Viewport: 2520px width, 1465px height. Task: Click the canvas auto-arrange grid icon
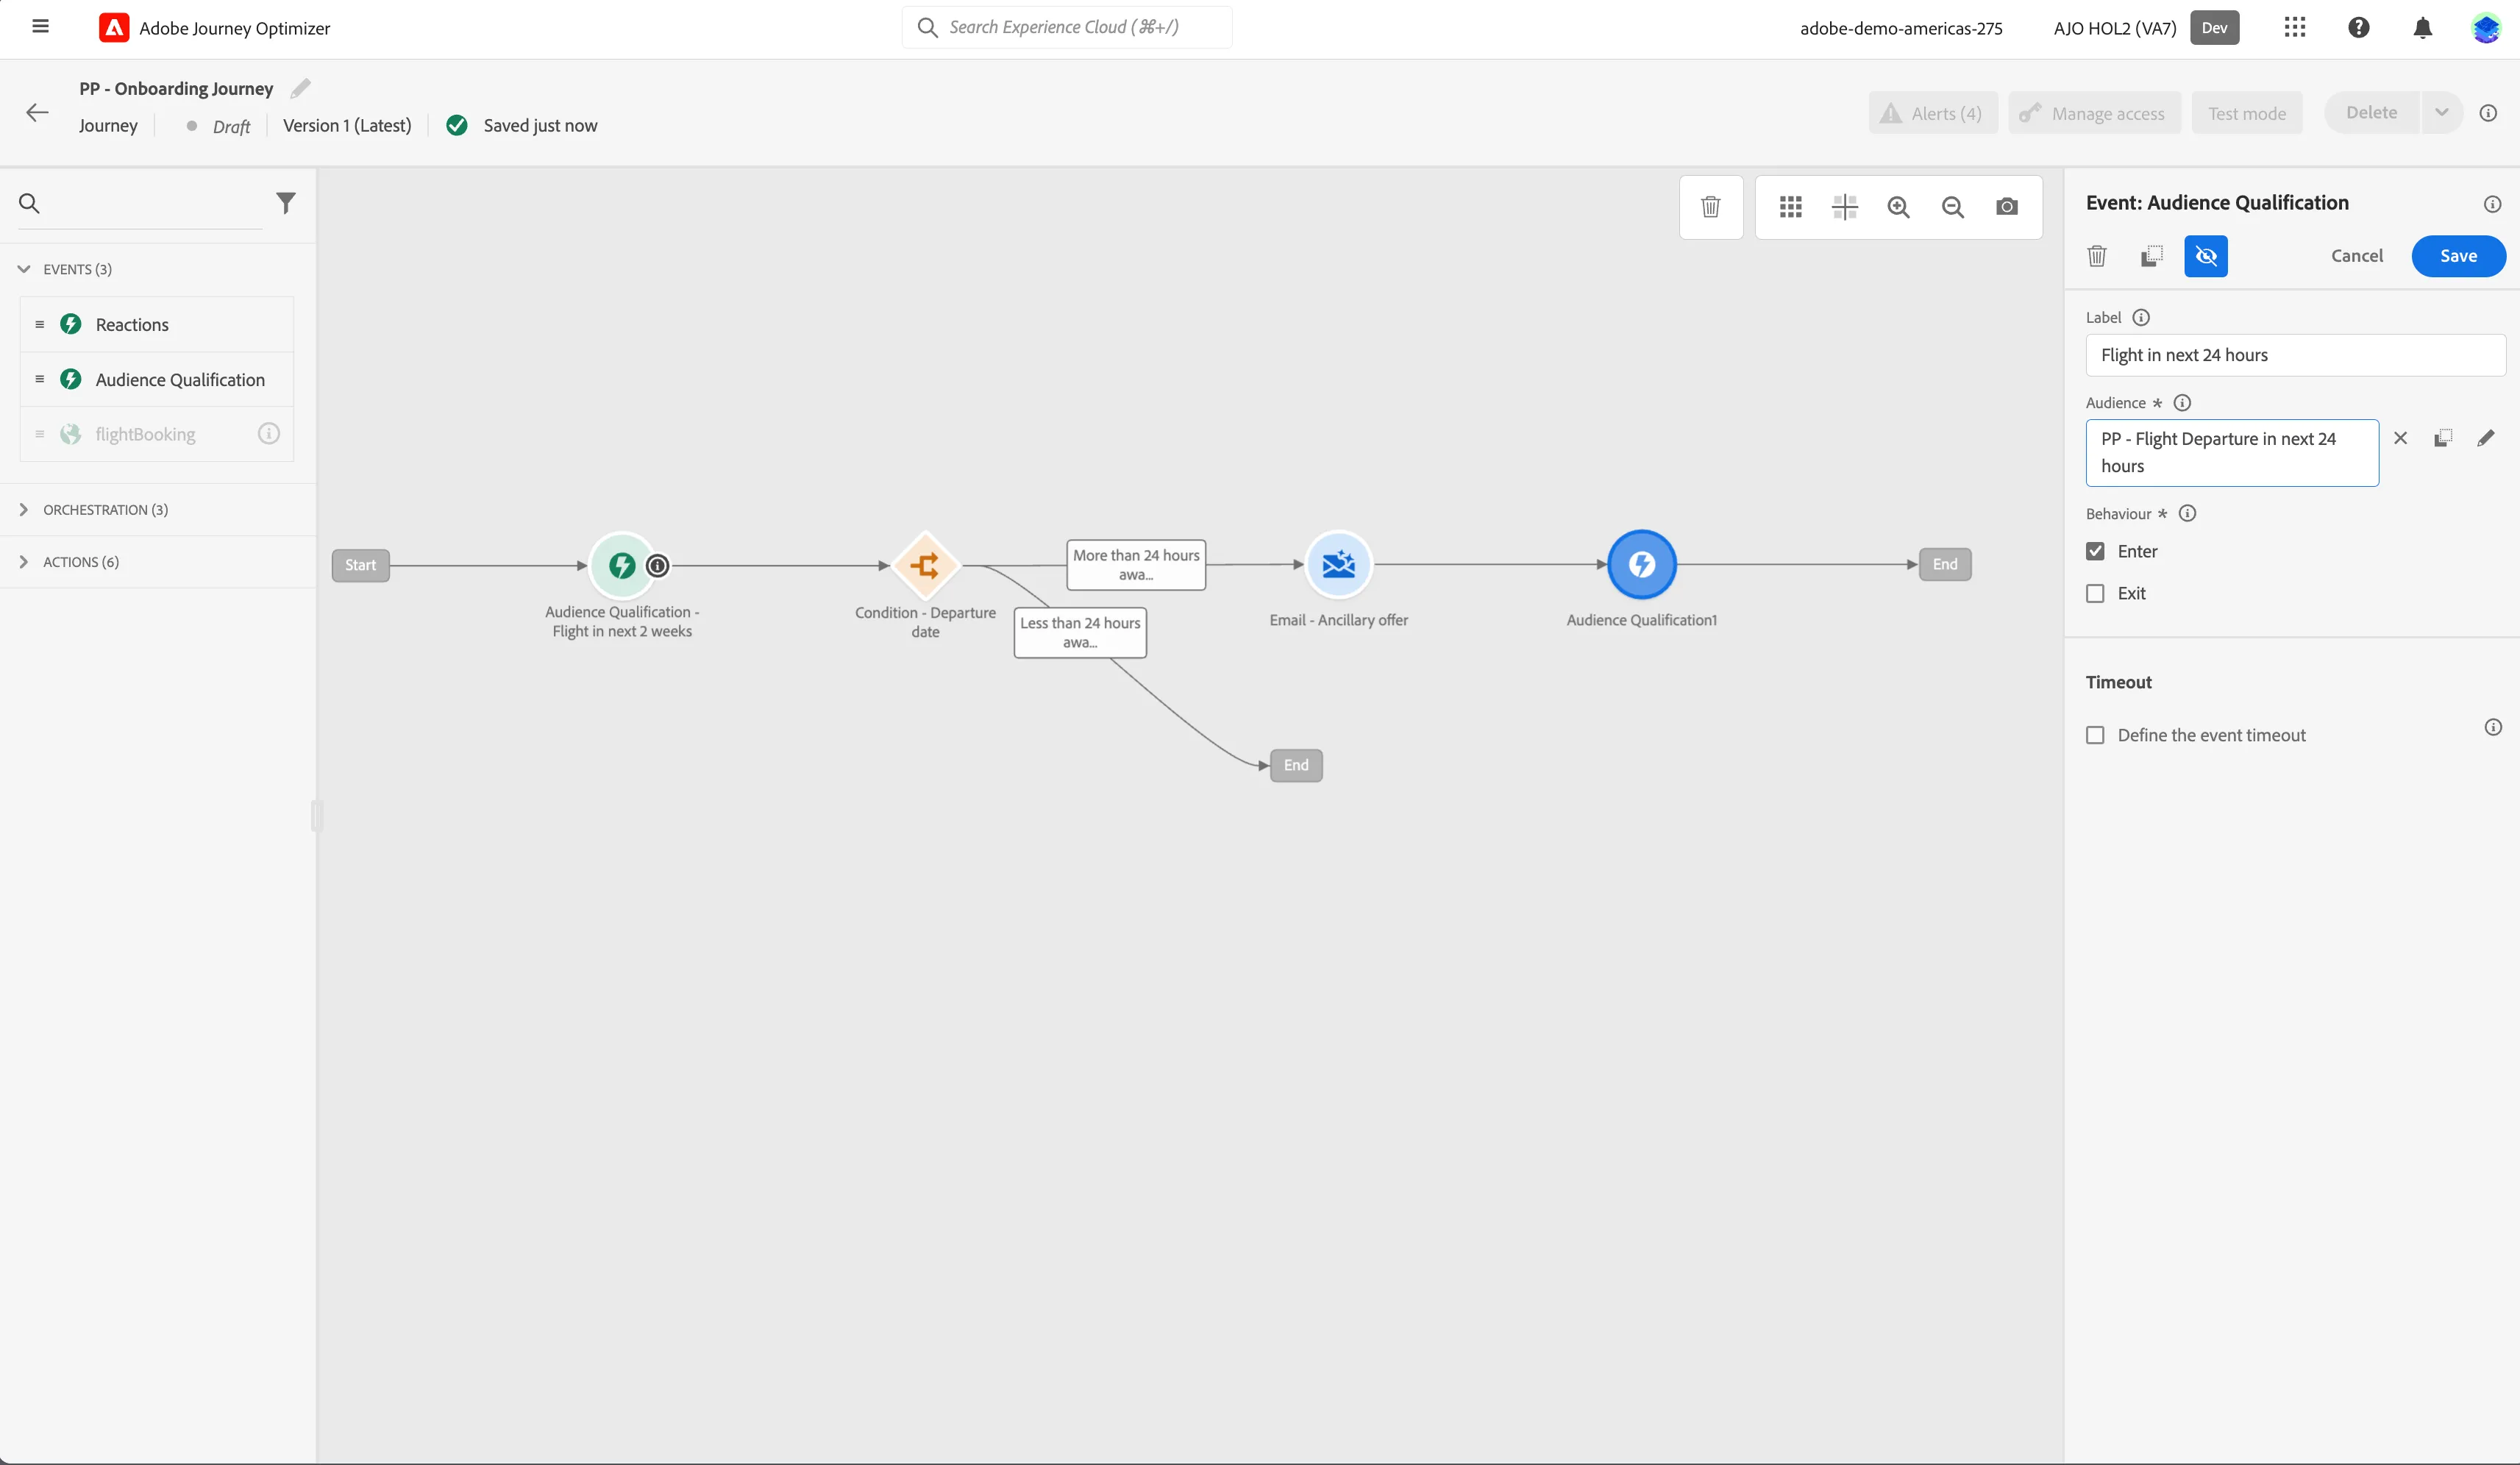point(1791,207)
